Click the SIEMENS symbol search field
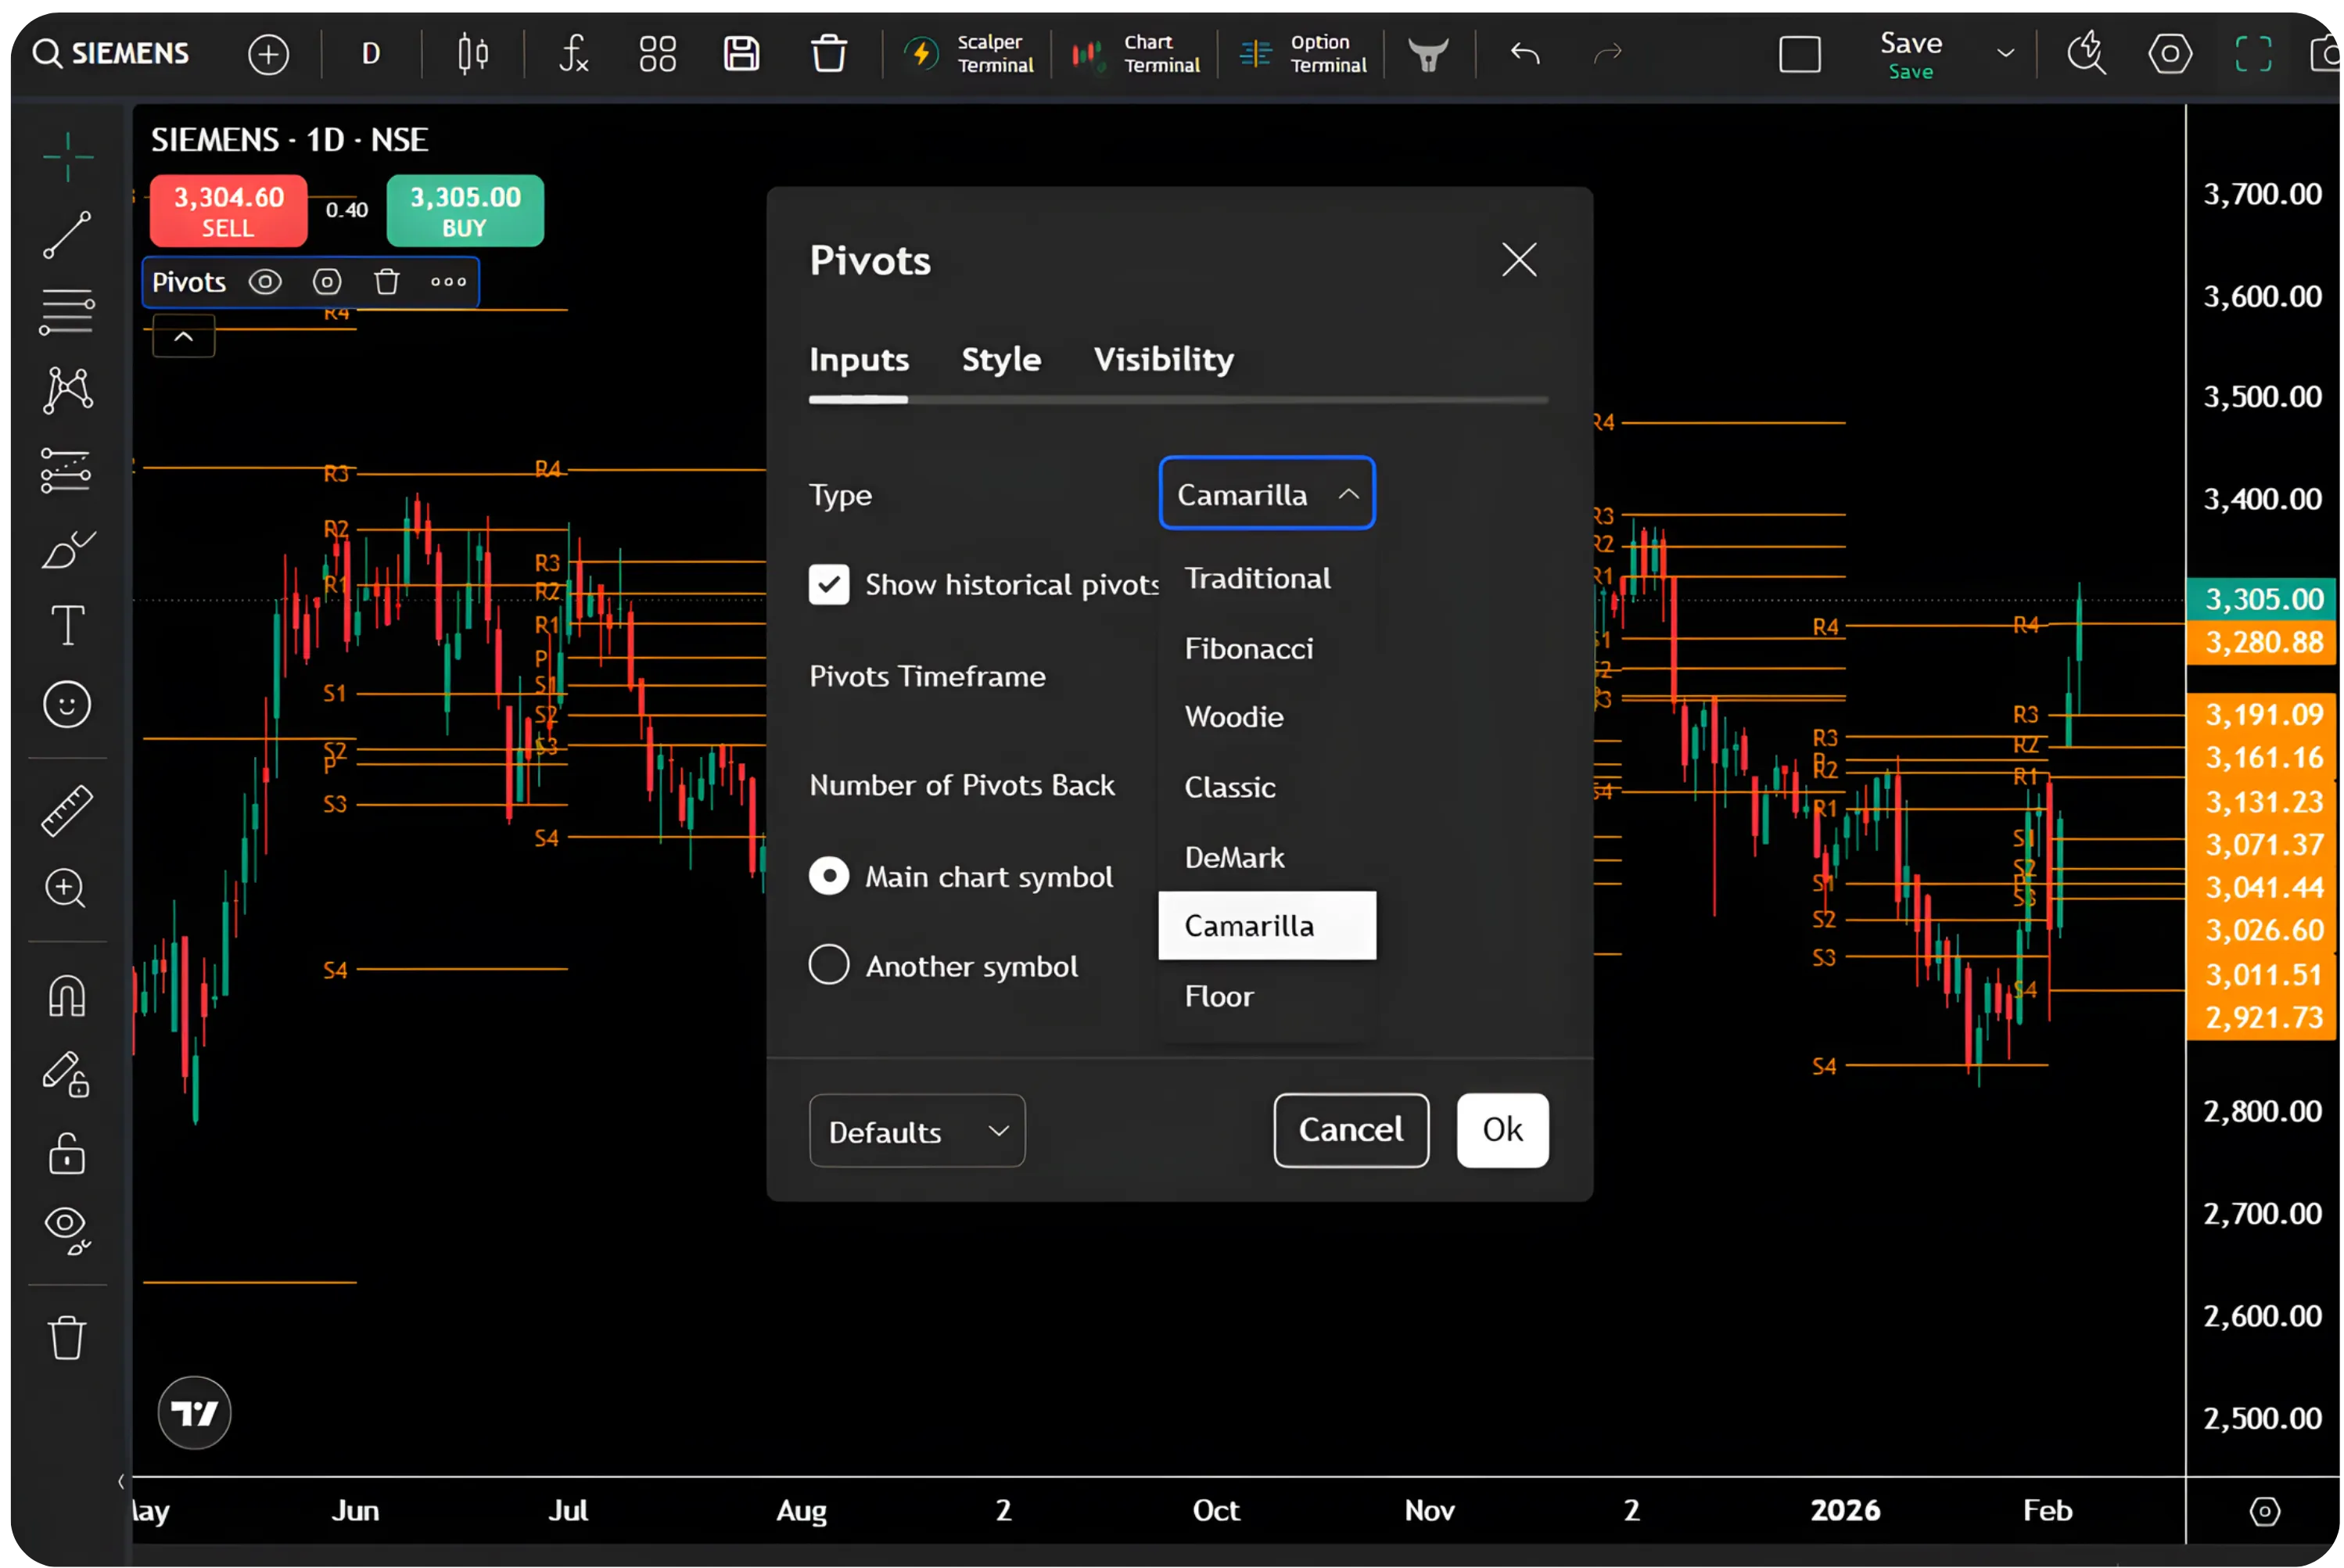 (110, 53)
